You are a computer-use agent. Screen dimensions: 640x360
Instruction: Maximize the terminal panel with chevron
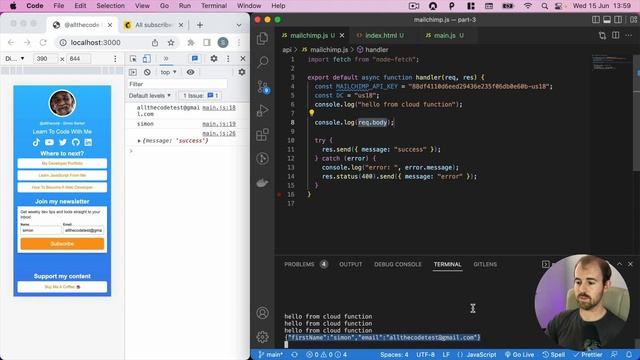(x=620, y=264)
